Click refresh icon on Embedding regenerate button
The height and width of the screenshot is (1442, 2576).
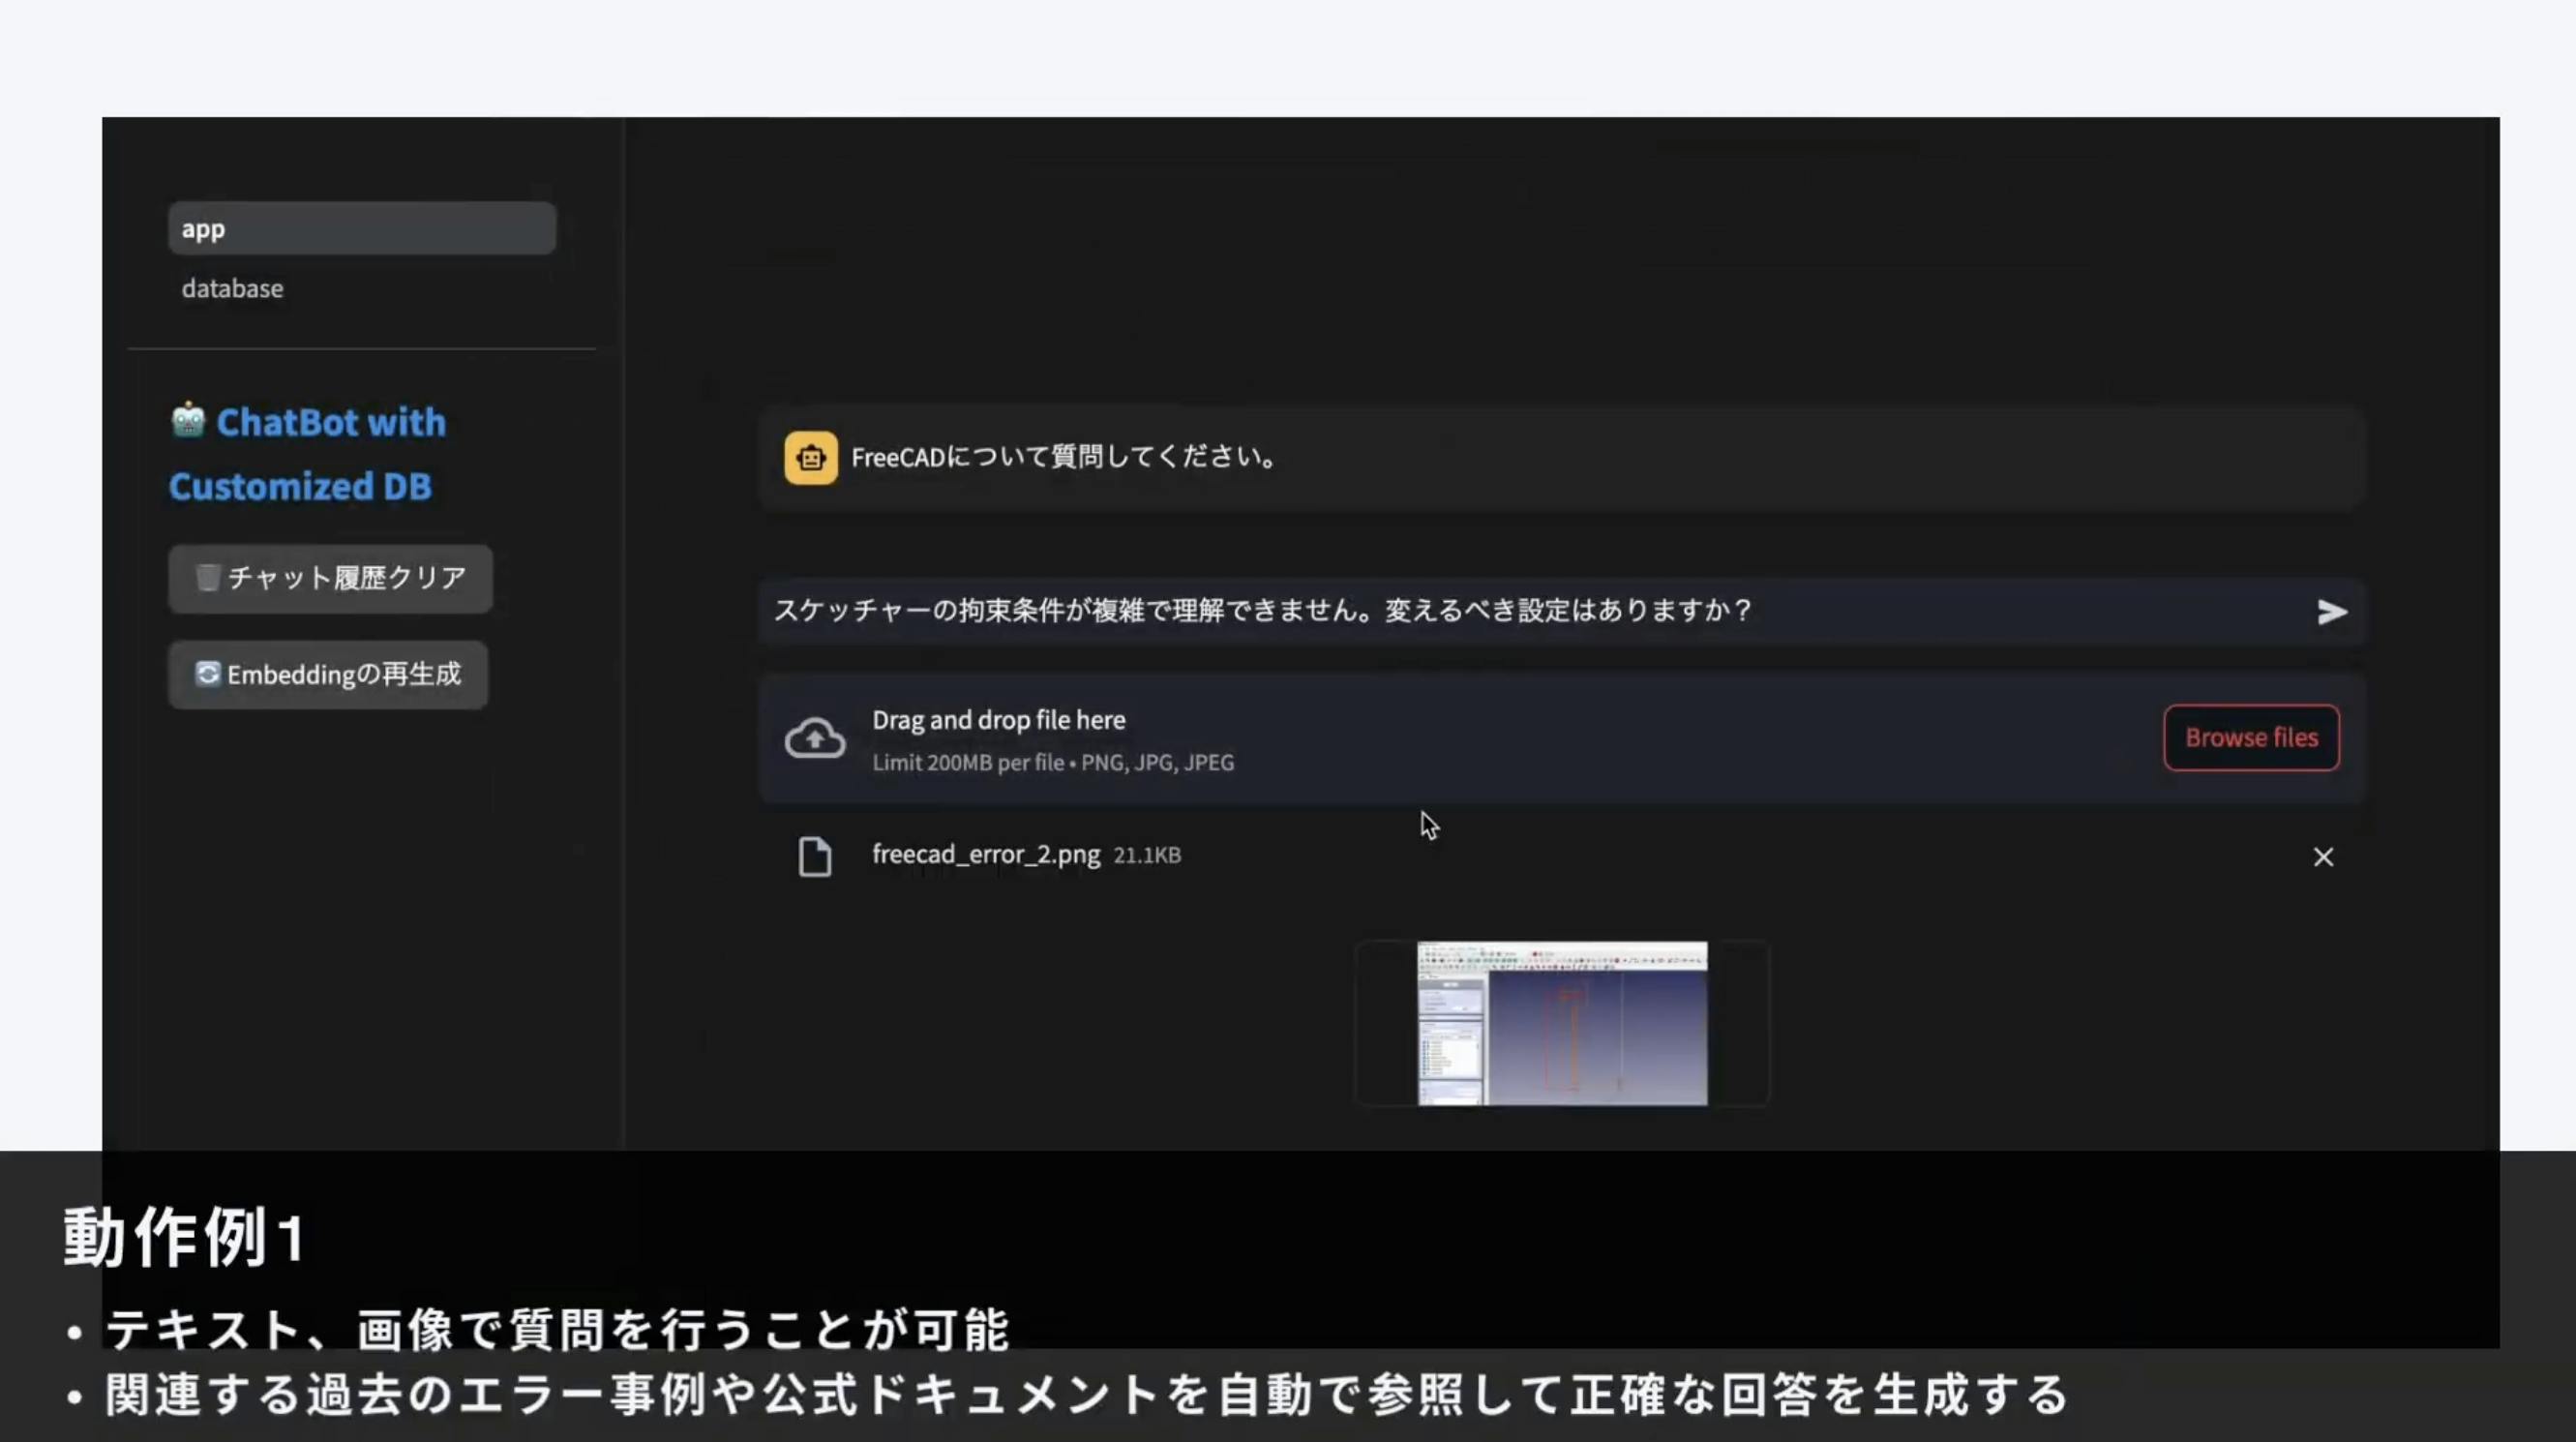coord(207,674)
